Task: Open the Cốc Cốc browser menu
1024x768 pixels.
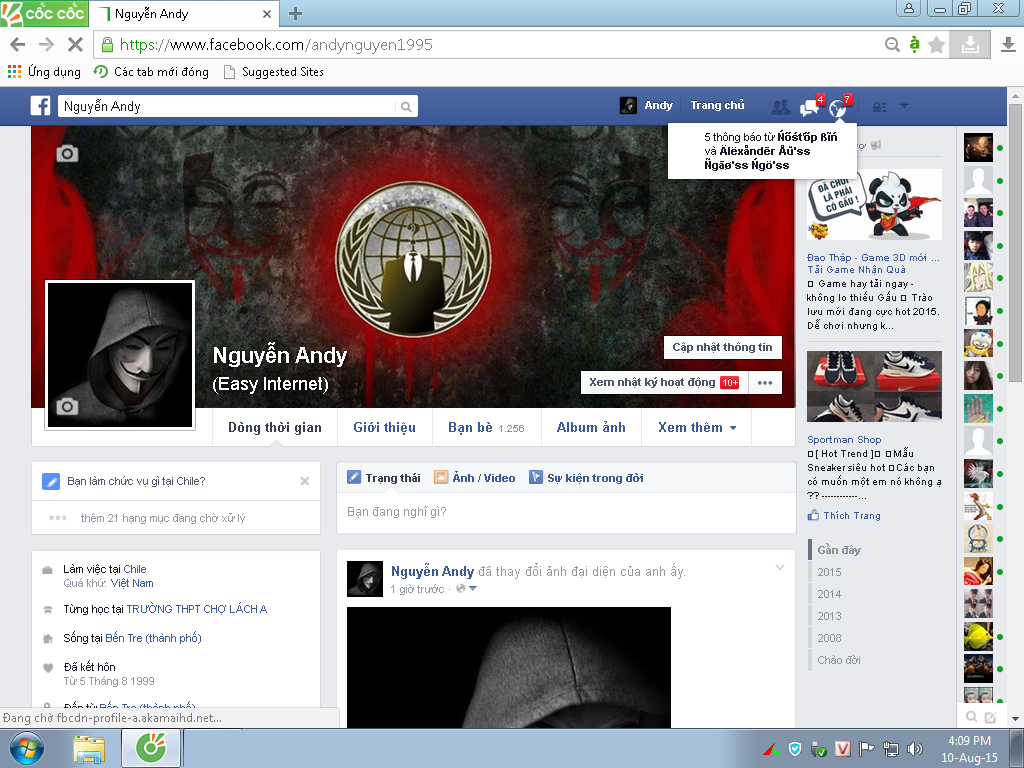Action: (44, 13)
